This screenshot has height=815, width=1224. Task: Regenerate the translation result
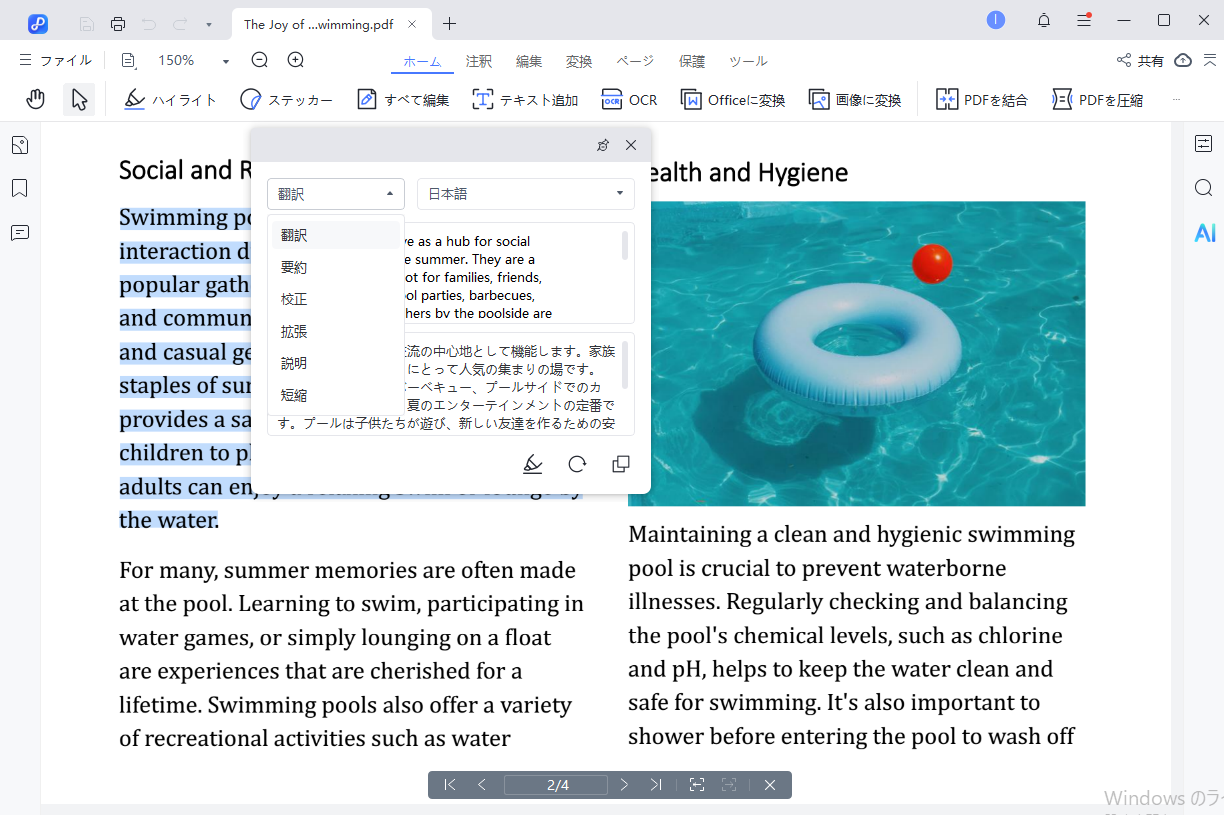tap(577, 464)
